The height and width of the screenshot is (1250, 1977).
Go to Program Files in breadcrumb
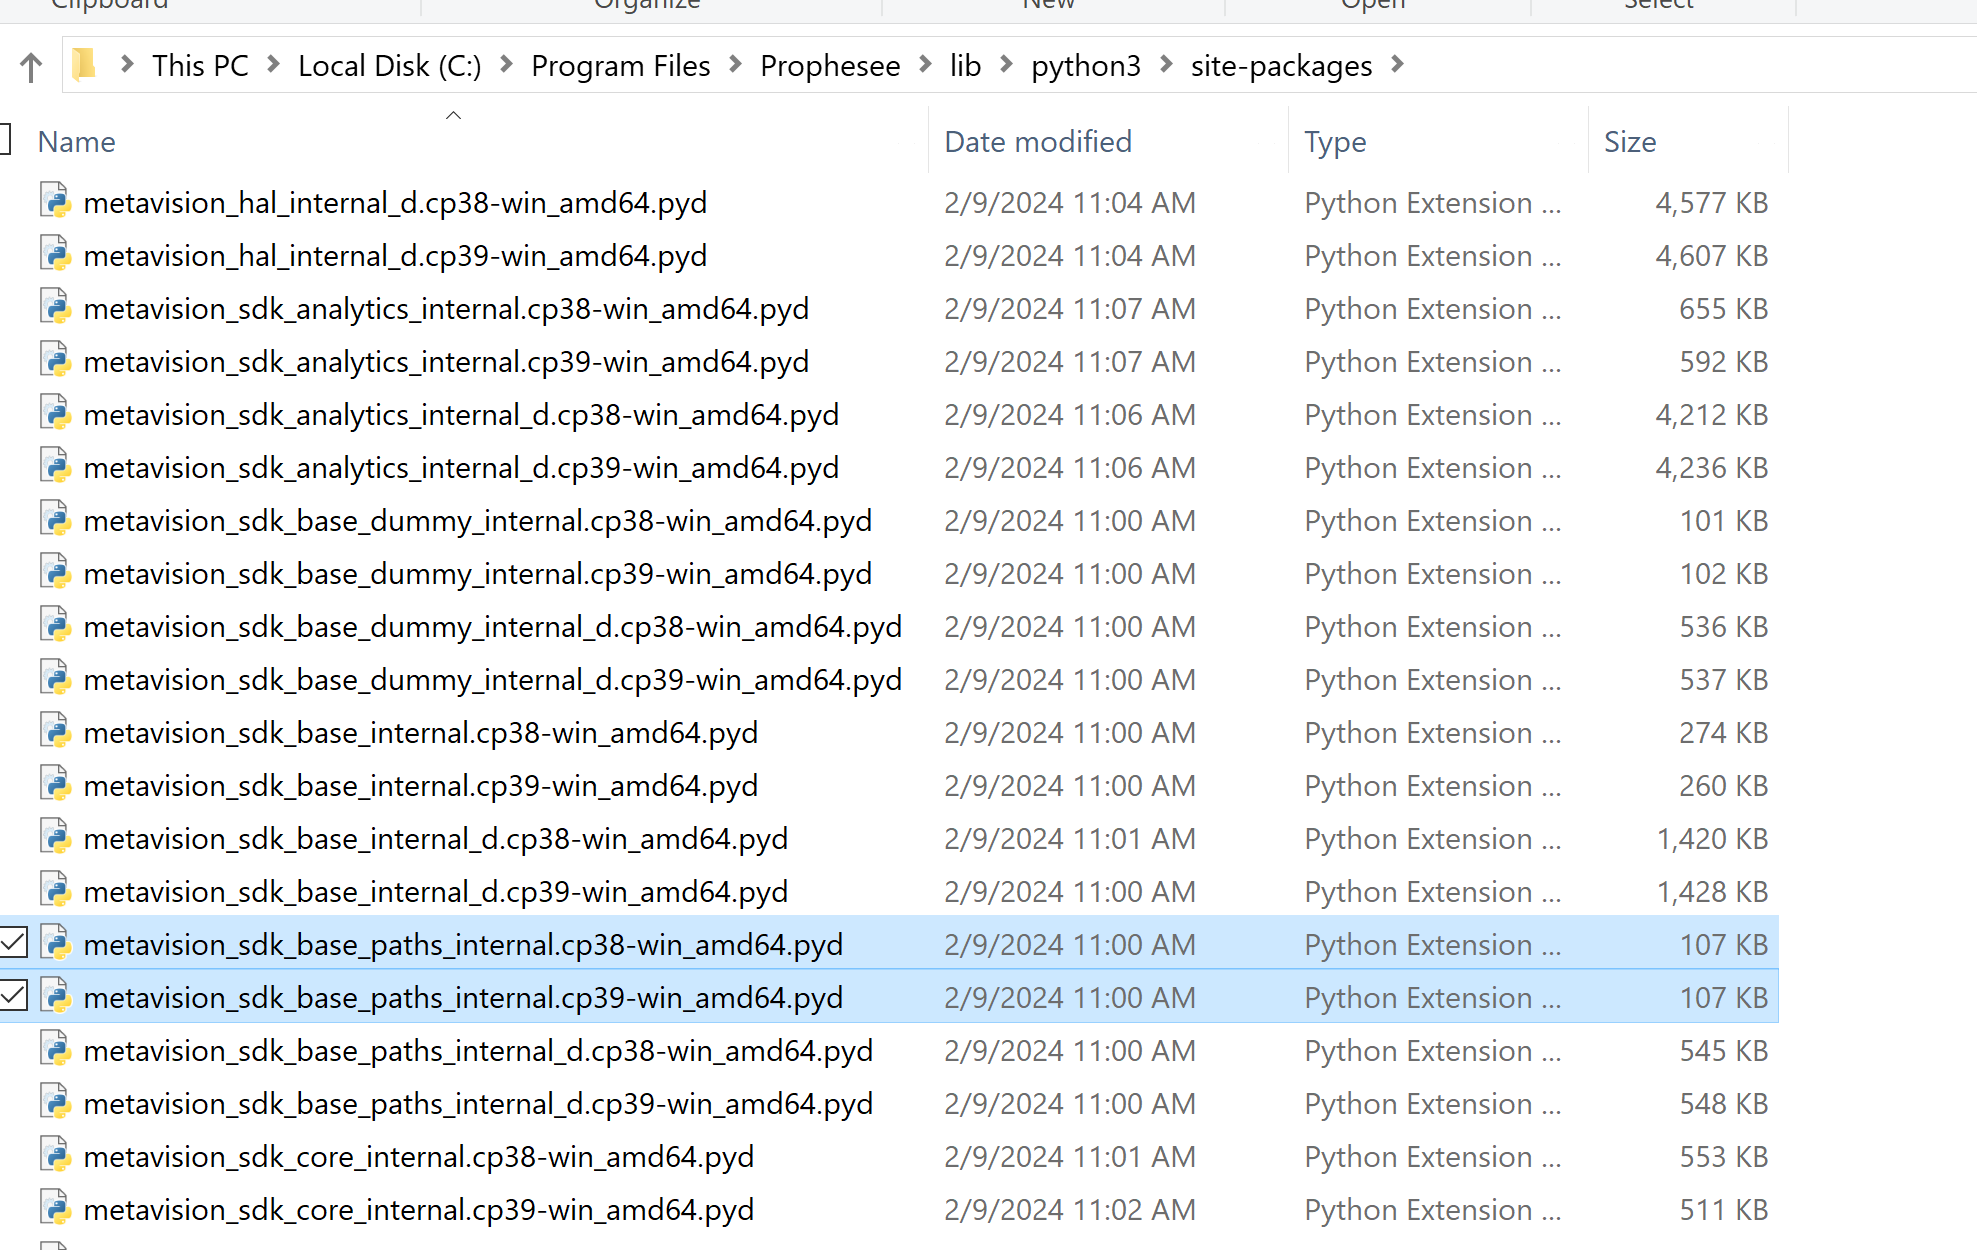(x=621, y=66)
